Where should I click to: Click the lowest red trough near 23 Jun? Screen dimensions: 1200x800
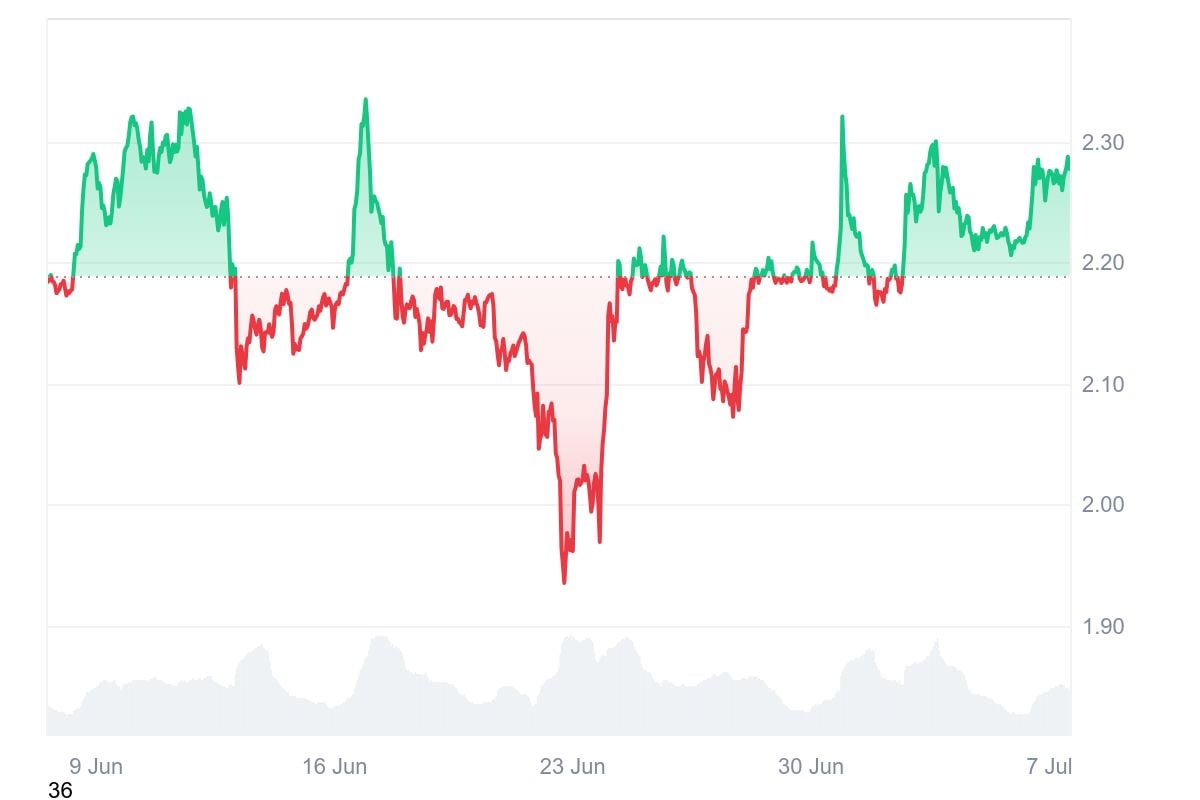(564, 582)
